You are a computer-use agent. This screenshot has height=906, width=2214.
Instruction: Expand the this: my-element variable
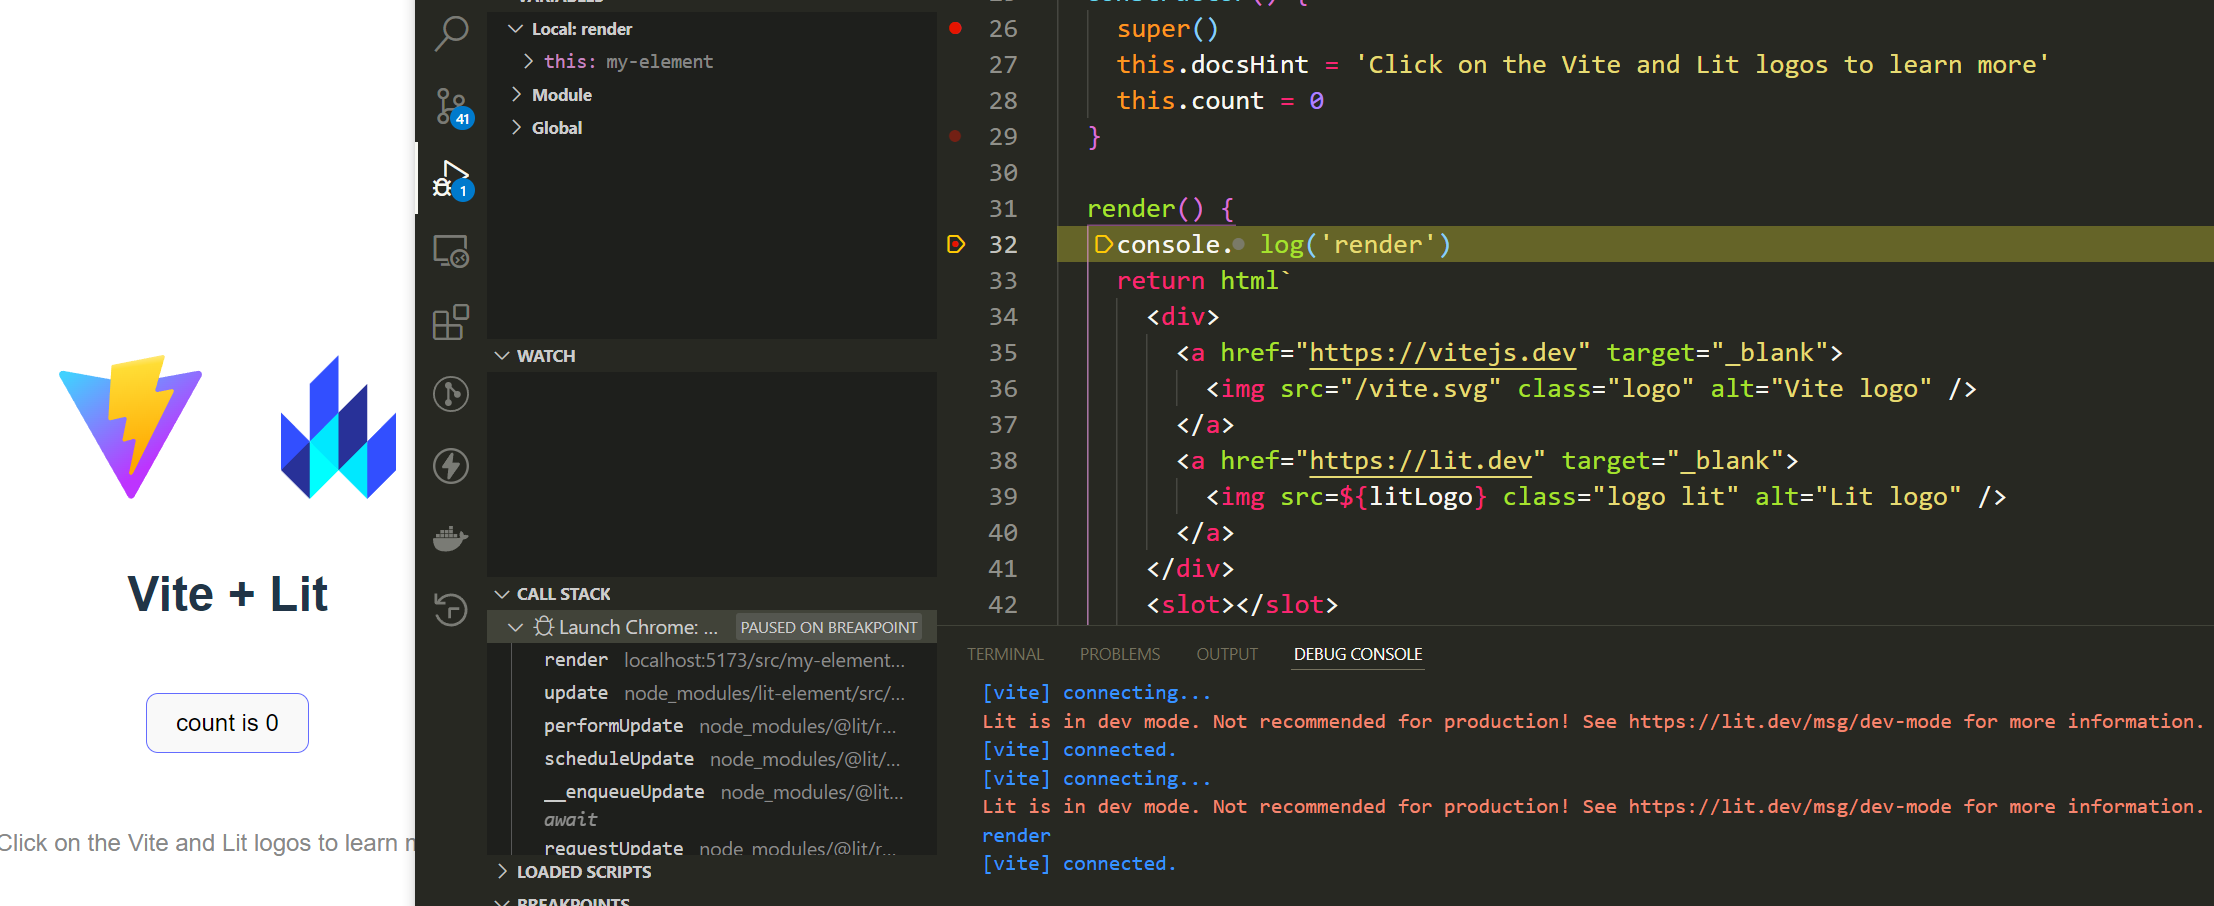click(528, 62)
